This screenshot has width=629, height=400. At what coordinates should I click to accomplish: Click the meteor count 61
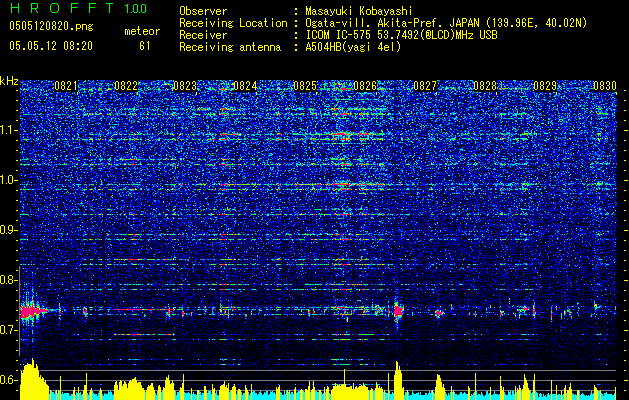pyautogui.click(x=144, y=46)
